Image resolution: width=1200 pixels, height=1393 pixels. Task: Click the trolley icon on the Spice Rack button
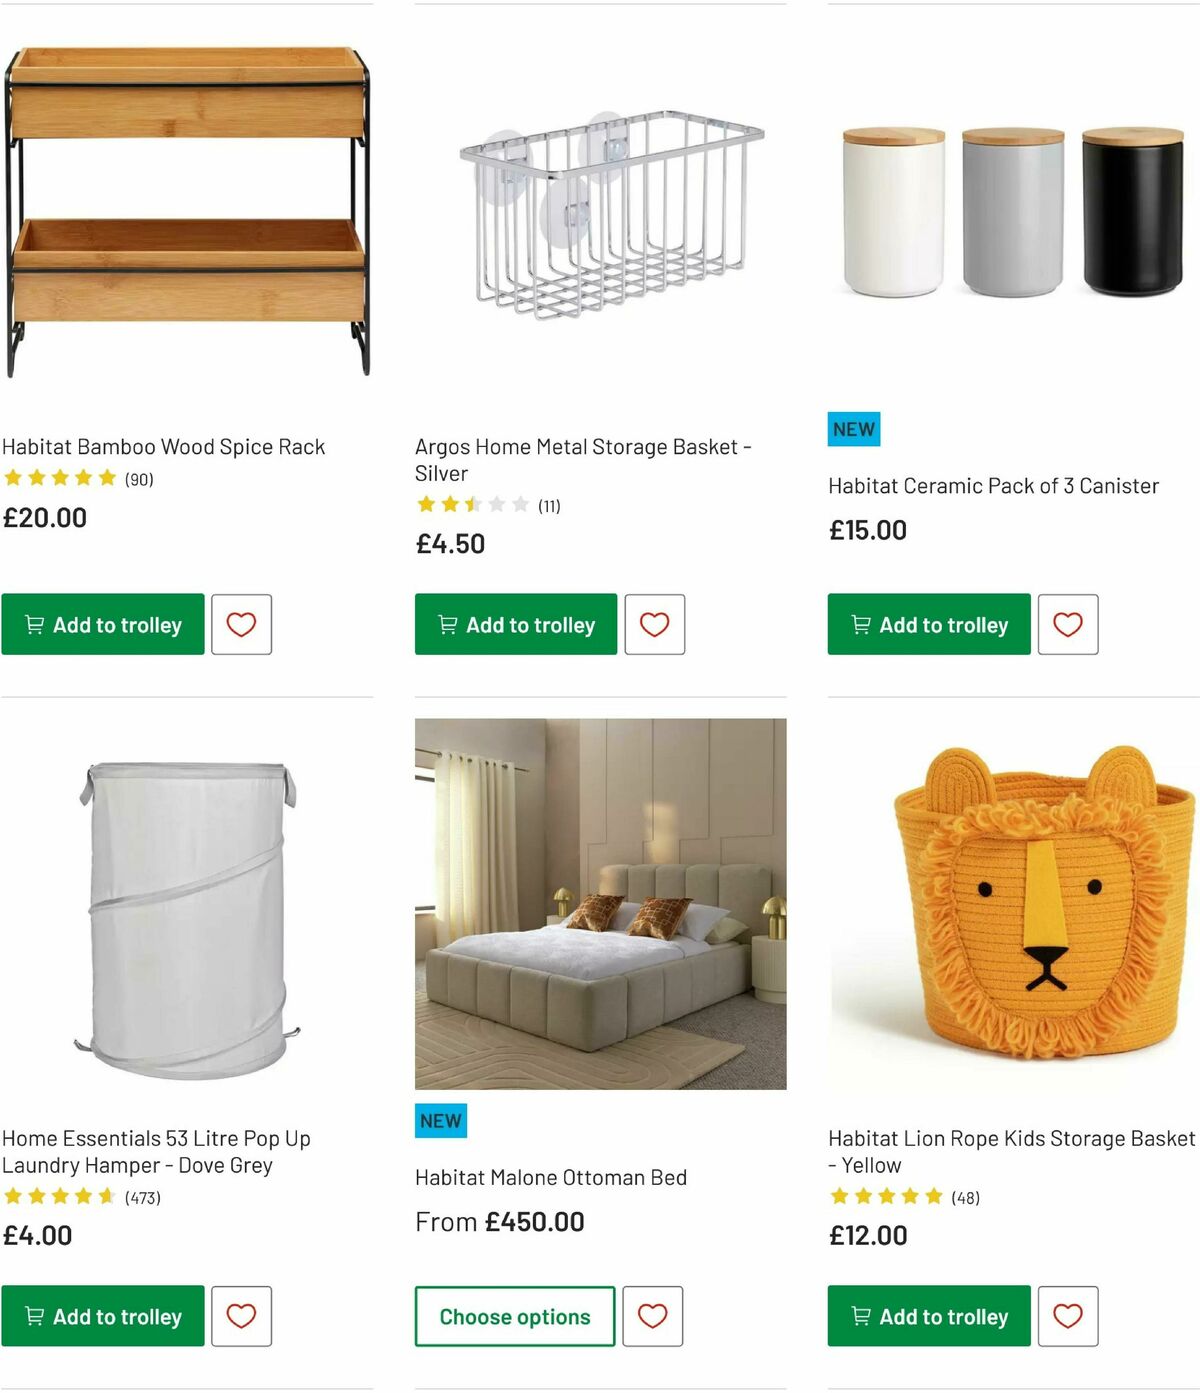point(35,624)
